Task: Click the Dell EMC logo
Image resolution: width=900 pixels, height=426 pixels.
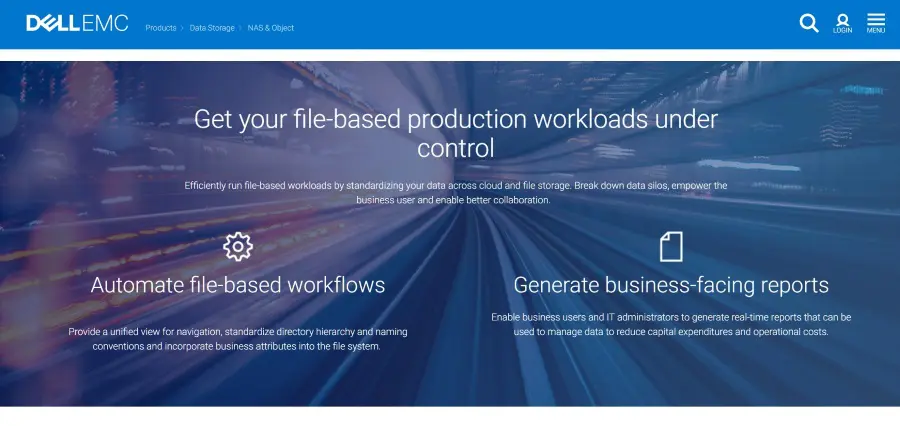Action: pyautogui.click(x=77, y=23)
